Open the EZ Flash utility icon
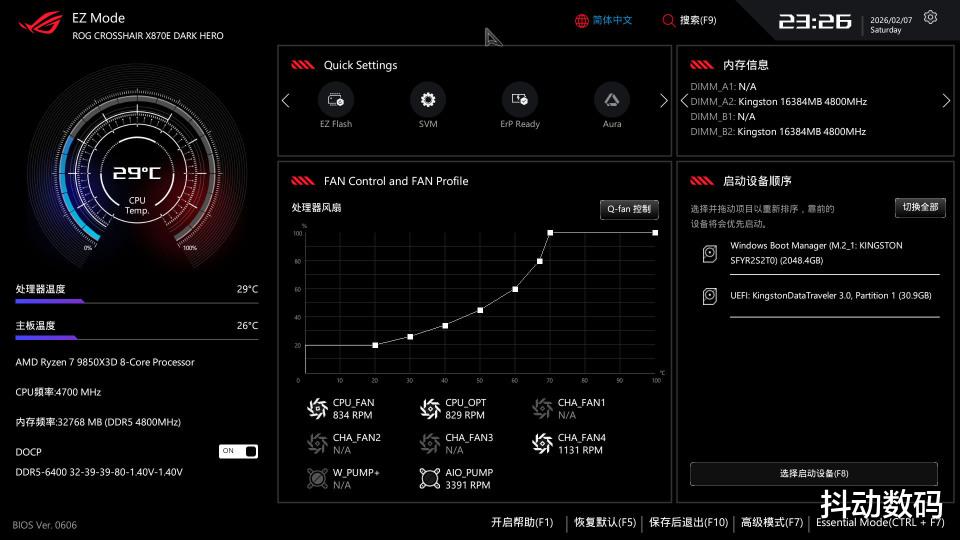Viewport: 960px width, 540px height. pyautogui.click(x=336, y=100)
